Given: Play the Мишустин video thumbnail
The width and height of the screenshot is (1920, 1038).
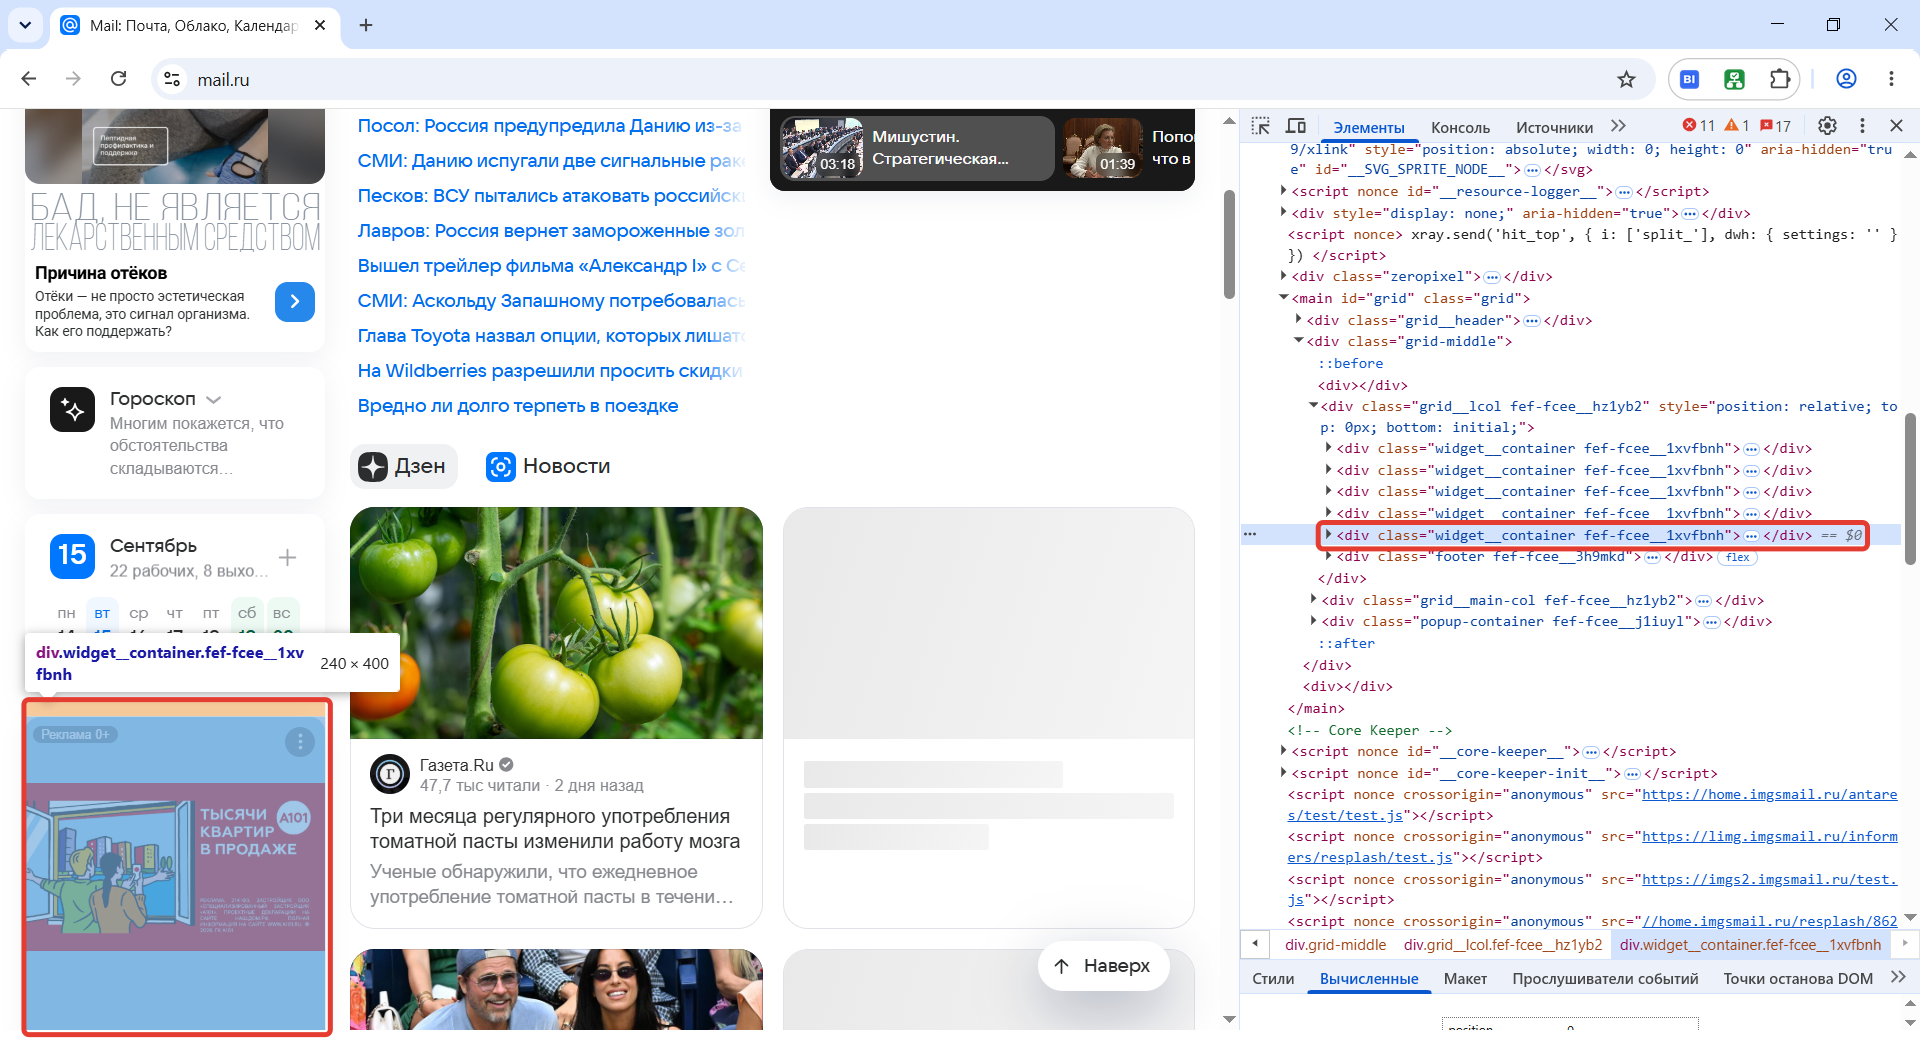Looking at the screenshot, I should click(x=821, y=148).
